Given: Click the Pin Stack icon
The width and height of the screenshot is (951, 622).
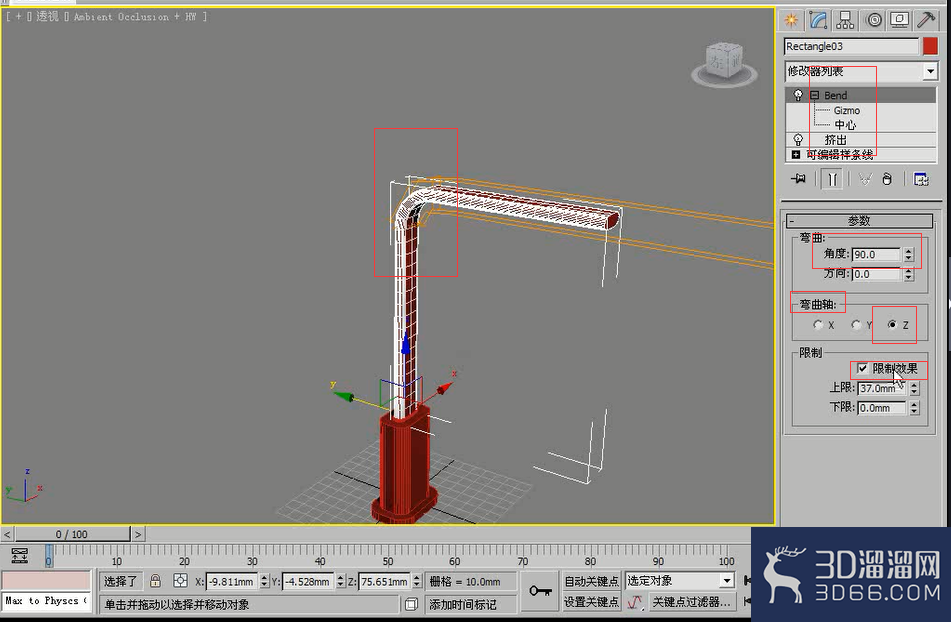Looking at the screenshot, I should tap(798, 179).
